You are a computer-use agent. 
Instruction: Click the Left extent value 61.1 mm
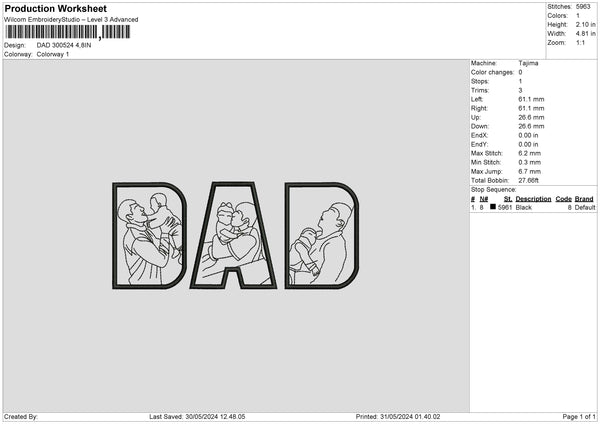(531, 99)
